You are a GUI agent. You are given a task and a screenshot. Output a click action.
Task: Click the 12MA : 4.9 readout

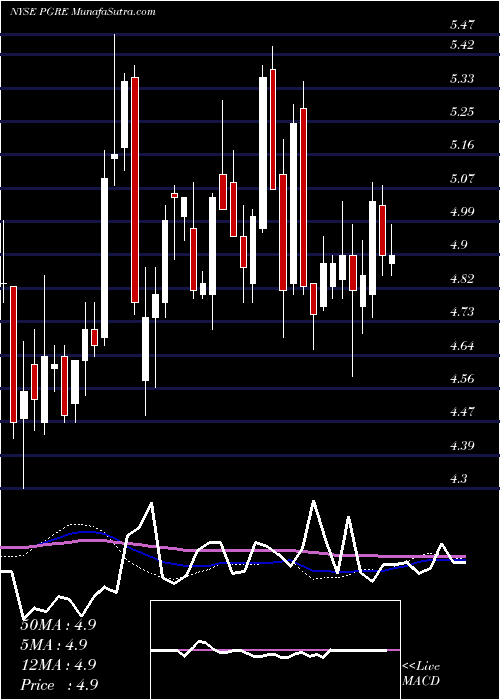click(x=58, y=664)
